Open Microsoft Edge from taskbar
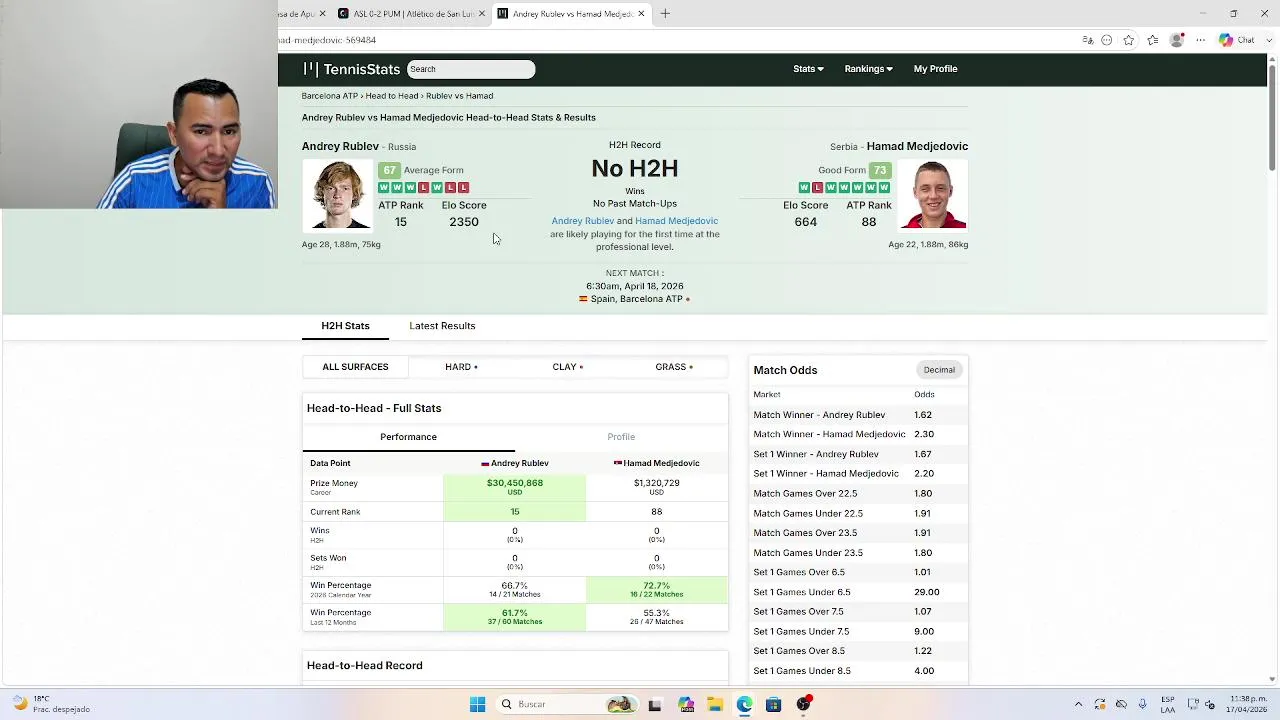Screen dimensions: 1280x720 [x=744, y=704]
